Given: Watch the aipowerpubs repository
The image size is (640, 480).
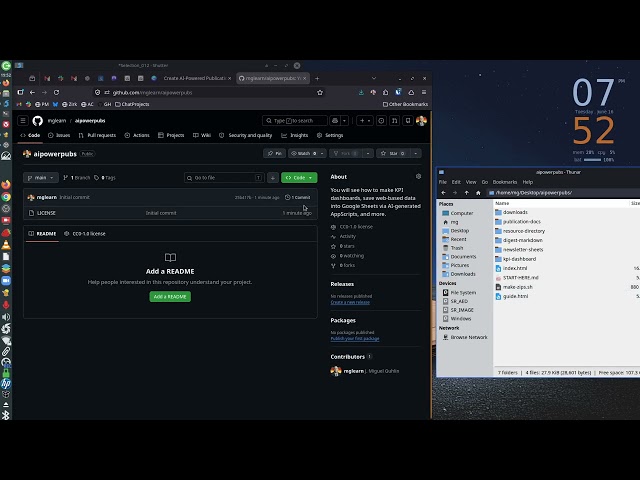Looking at the screenshot, I should coord(304,153).
